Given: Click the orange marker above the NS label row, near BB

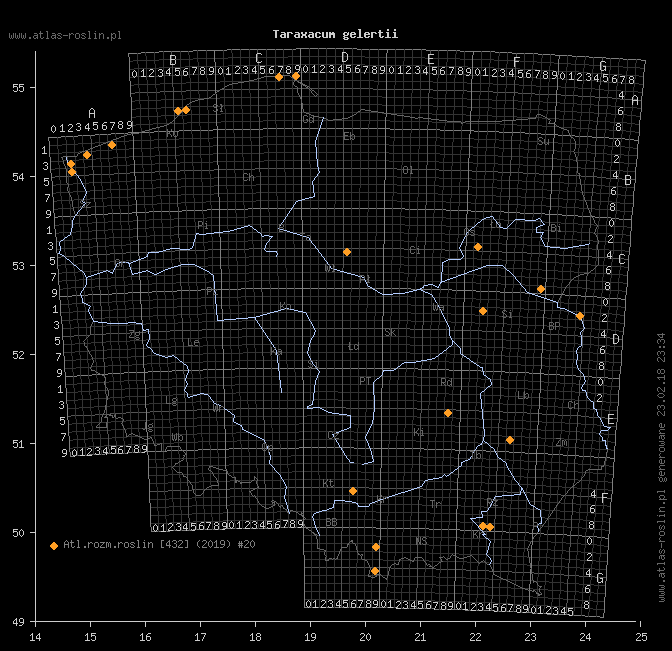Looking at the screenshot, I should click(x=376, y=547).
